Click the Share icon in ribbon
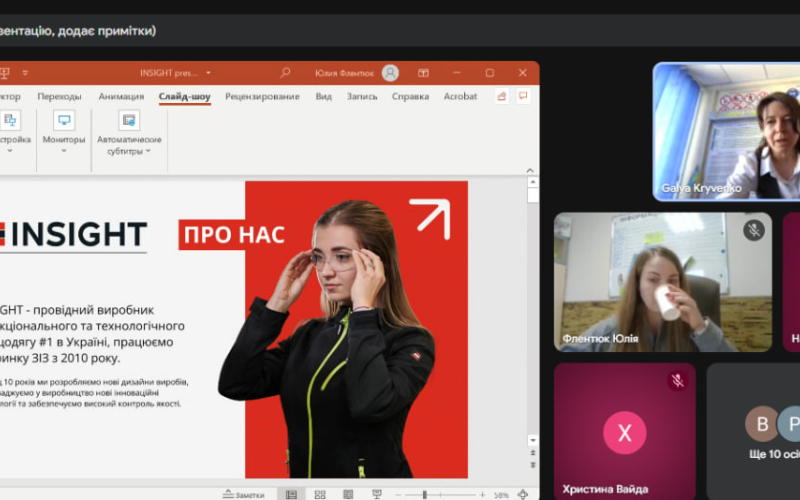 (502, 96)
